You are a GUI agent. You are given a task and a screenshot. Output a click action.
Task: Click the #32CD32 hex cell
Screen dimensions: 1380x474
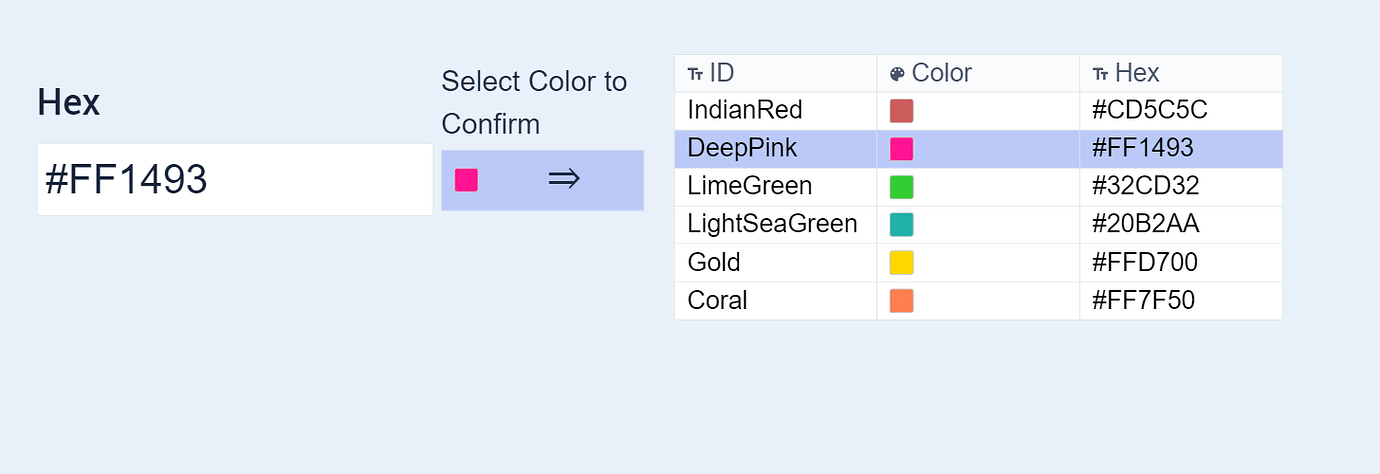pos(1145,187)
